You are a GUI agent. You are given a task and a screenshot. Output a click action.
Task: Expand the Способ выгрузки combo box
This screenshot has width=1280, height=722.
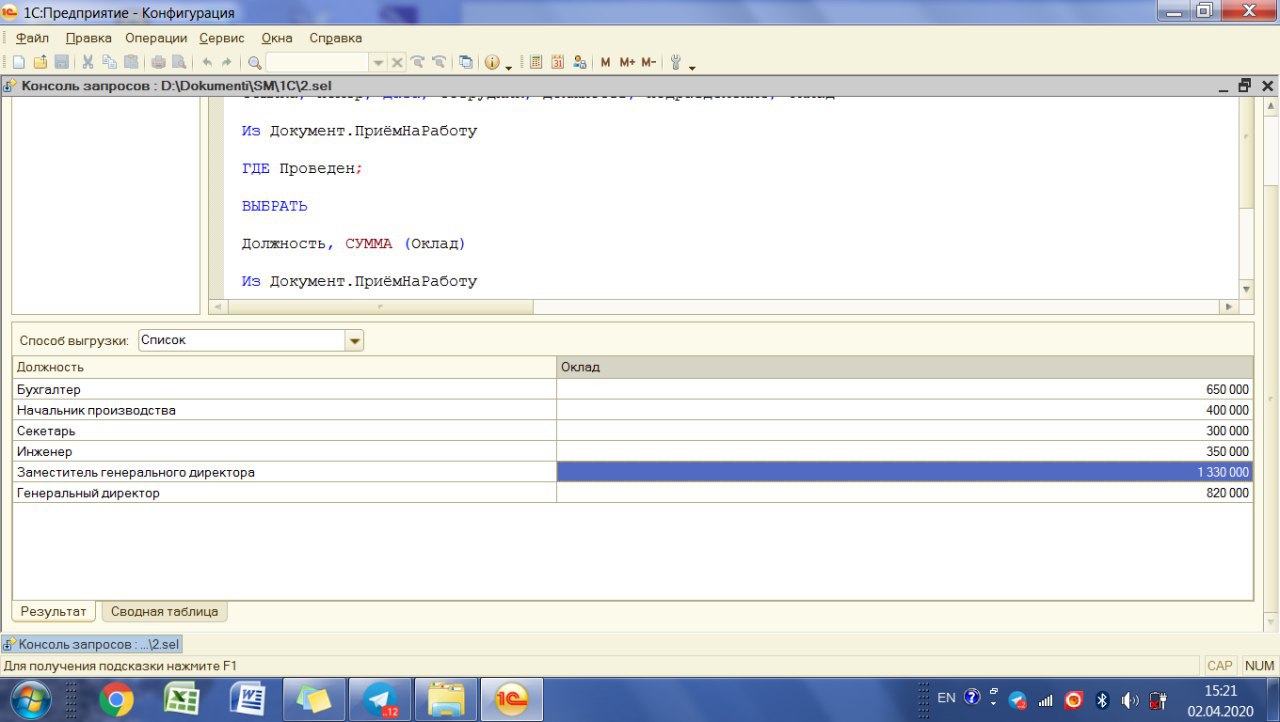click(x=354, y=341)
